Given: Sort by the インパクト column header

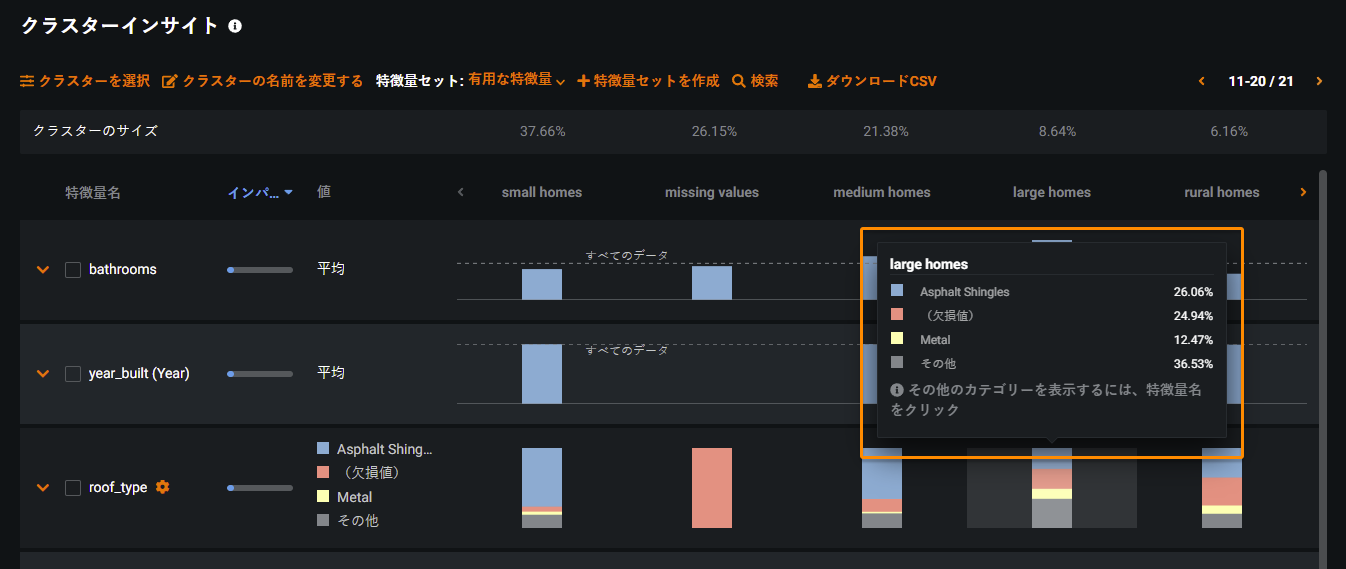Looking at the screenshot, I should pos(259,192).
